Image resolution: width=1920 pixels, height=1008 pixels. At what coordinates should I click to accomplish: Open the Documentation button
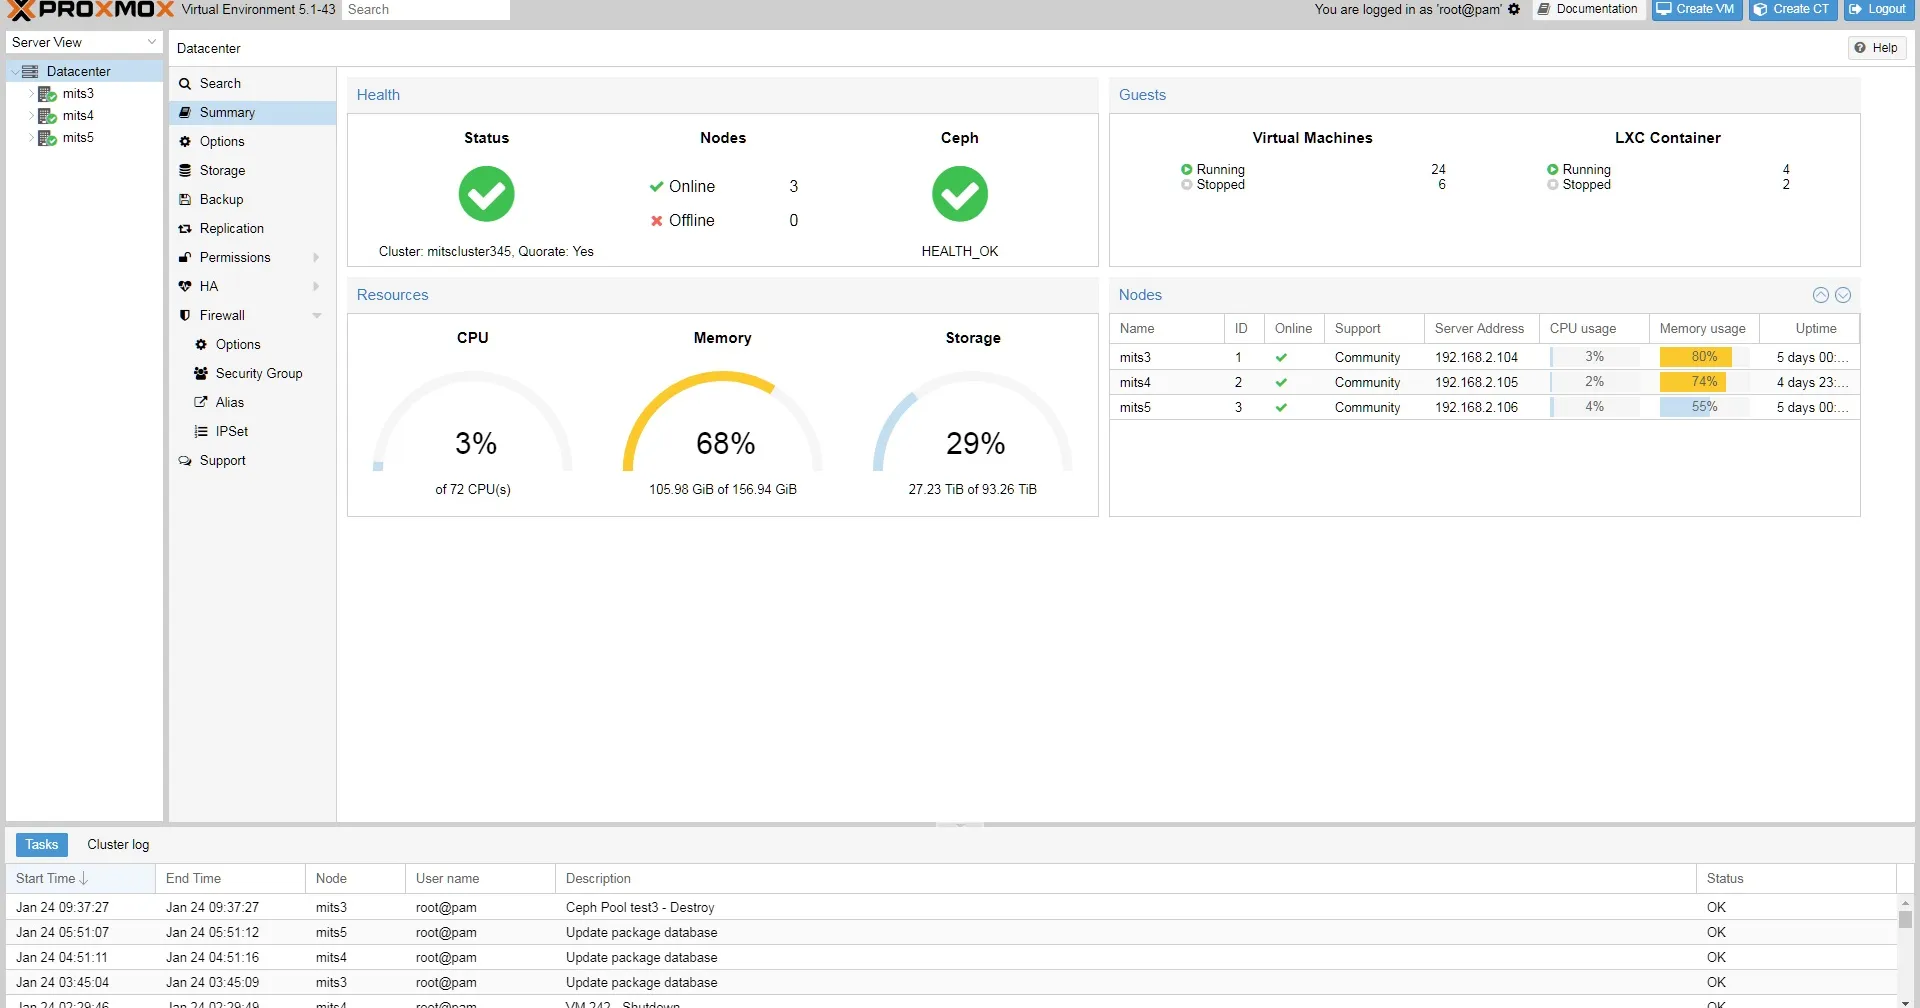[1588, 9]
